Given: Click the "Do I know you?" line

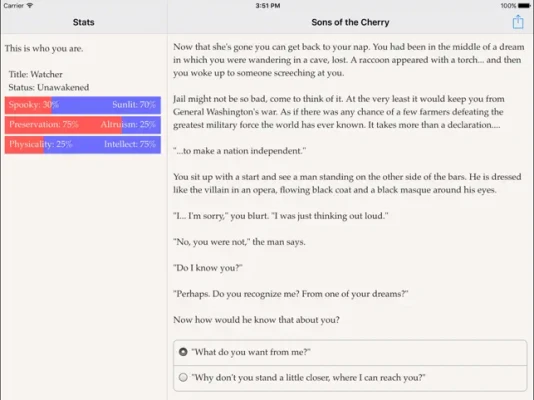Looking at the screenshot, I should (208, 268).
